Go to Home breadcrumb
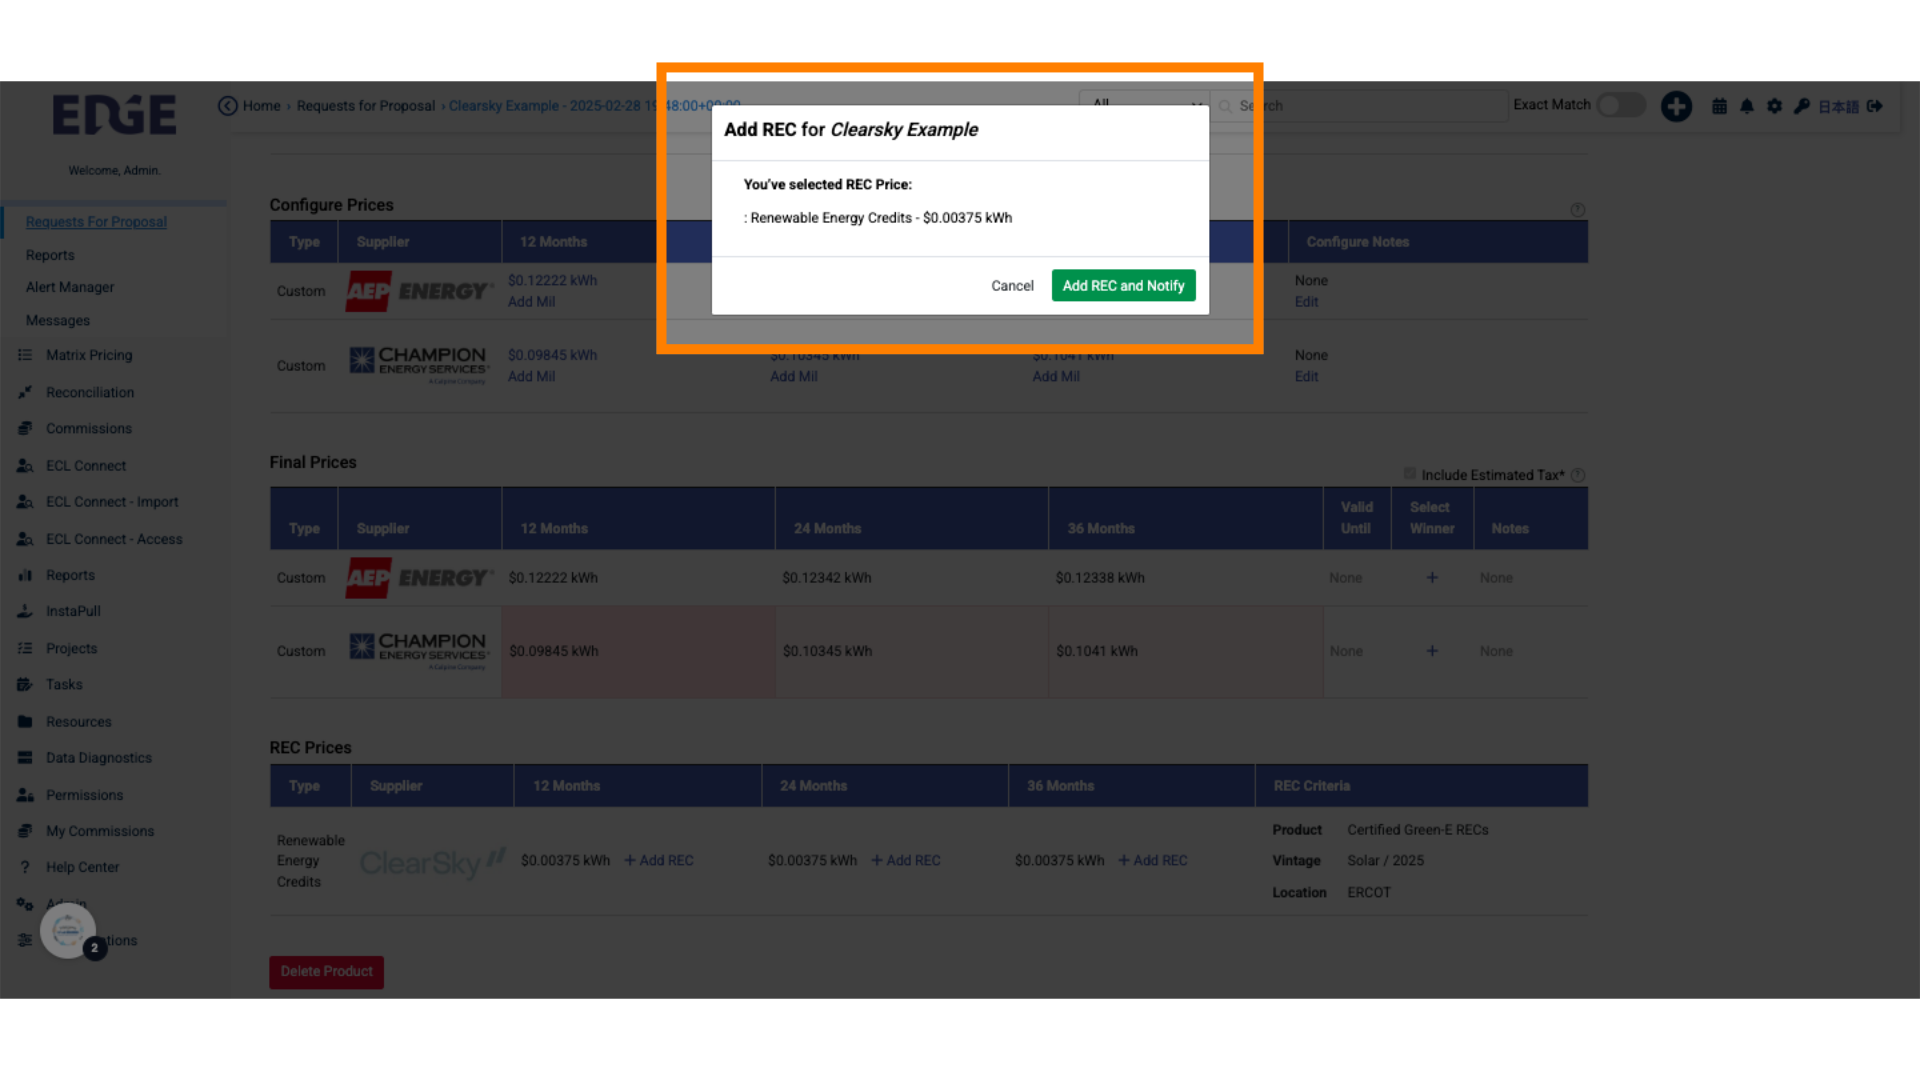Screen dimensions: 1920x1080 pyautogui.click(x=262, y=106)
